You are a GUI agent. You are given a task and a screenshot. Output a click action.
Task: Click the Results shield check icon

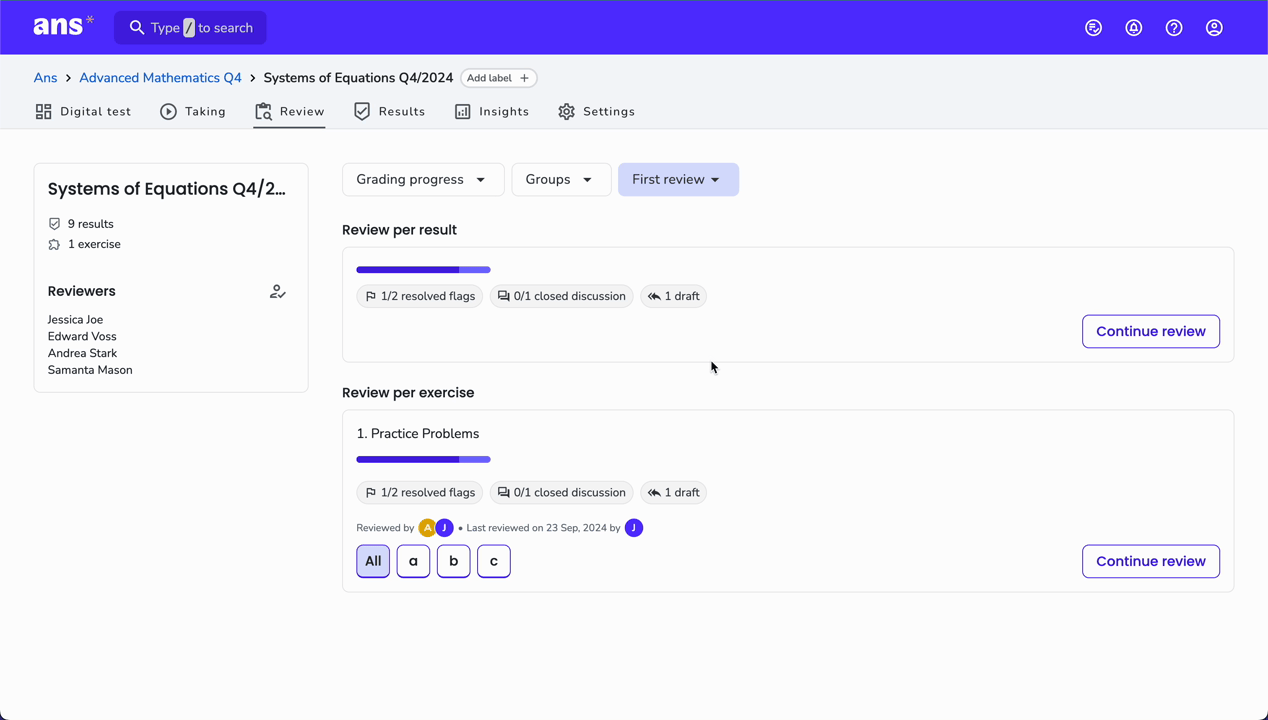point(362,111)
